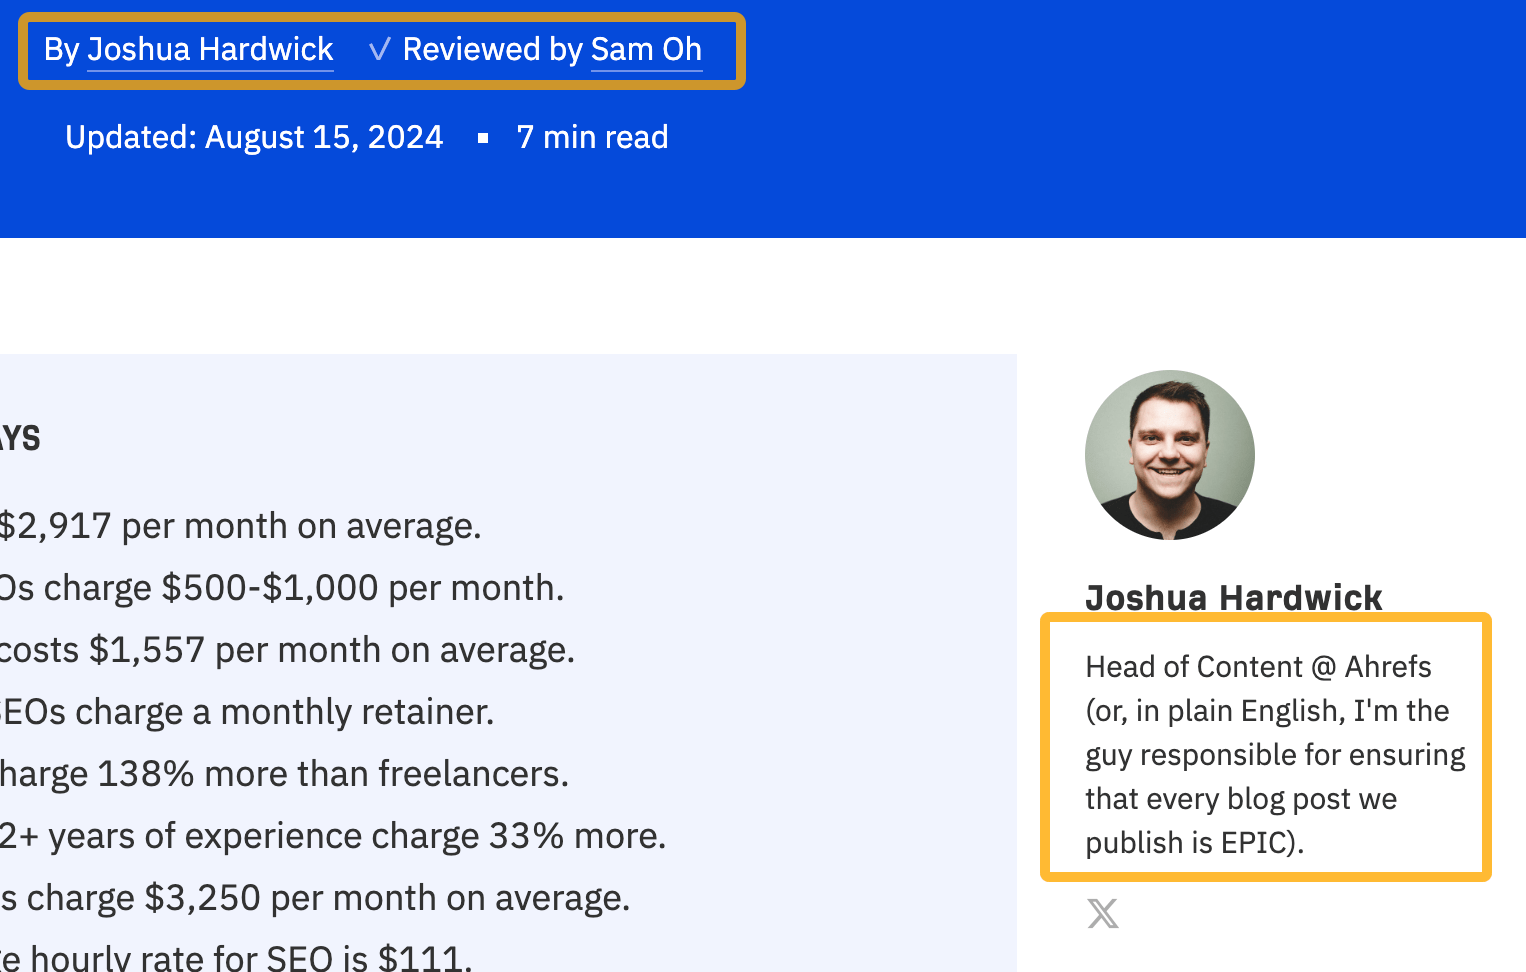Click the $2,917 per month average line
The image size is (1526, 972).
[240, 526]
